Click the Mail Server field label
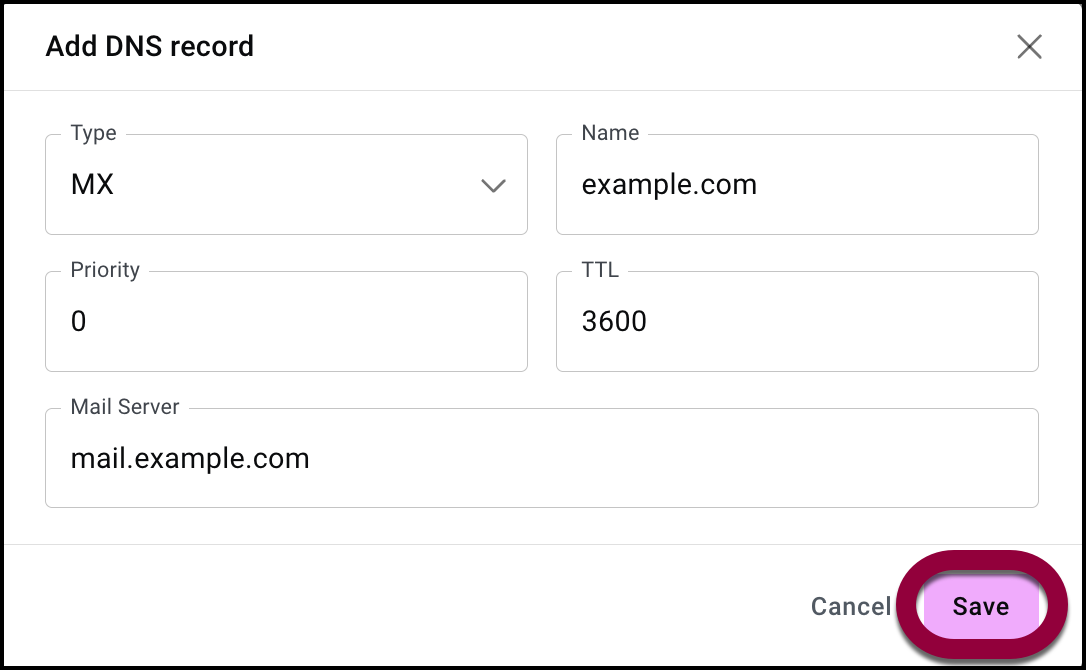 125,407
